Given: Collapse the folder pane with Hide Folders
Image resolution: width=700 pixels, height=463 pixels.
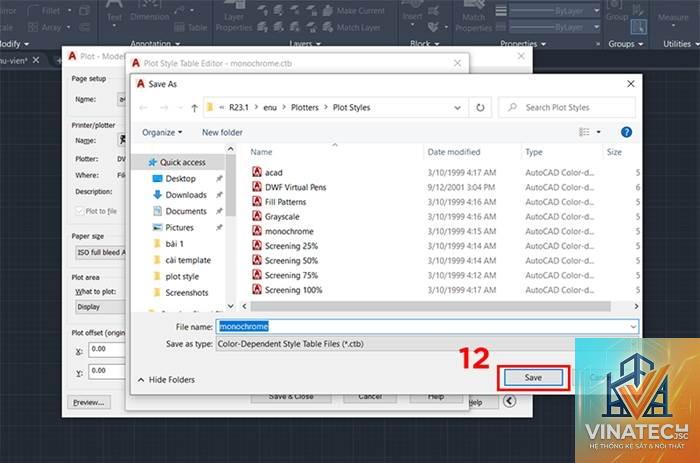Looking at the screenshot, I should click(x=166, y=380).
